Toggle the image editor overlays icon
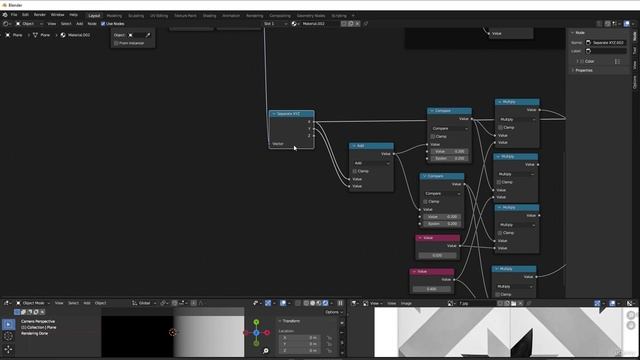640x360 pixels. 612,303
